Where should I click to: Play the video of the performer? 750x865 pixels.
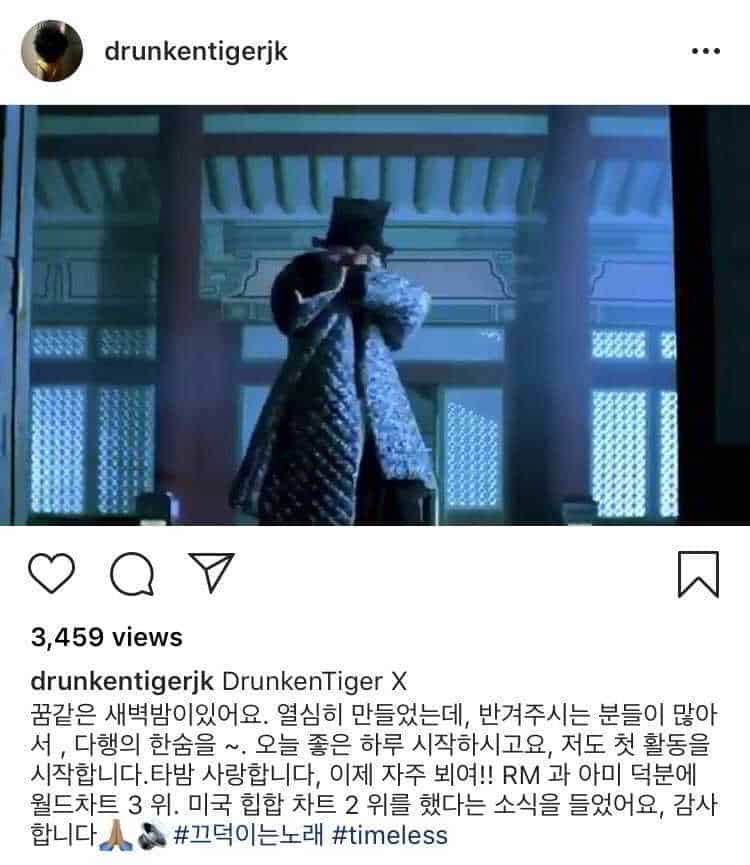tap(375, 315)
